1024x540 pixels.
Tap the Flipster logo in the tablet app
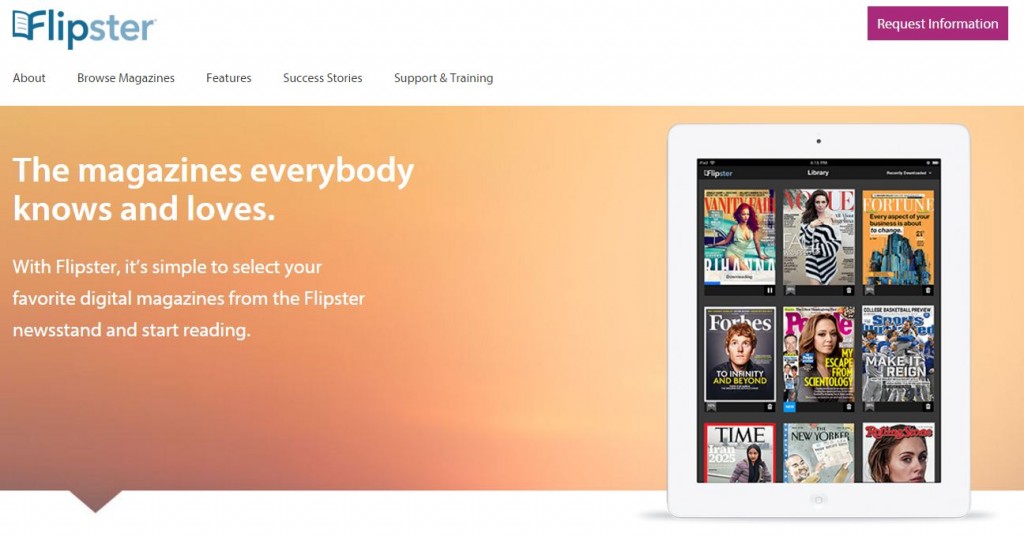coord(718,173)
